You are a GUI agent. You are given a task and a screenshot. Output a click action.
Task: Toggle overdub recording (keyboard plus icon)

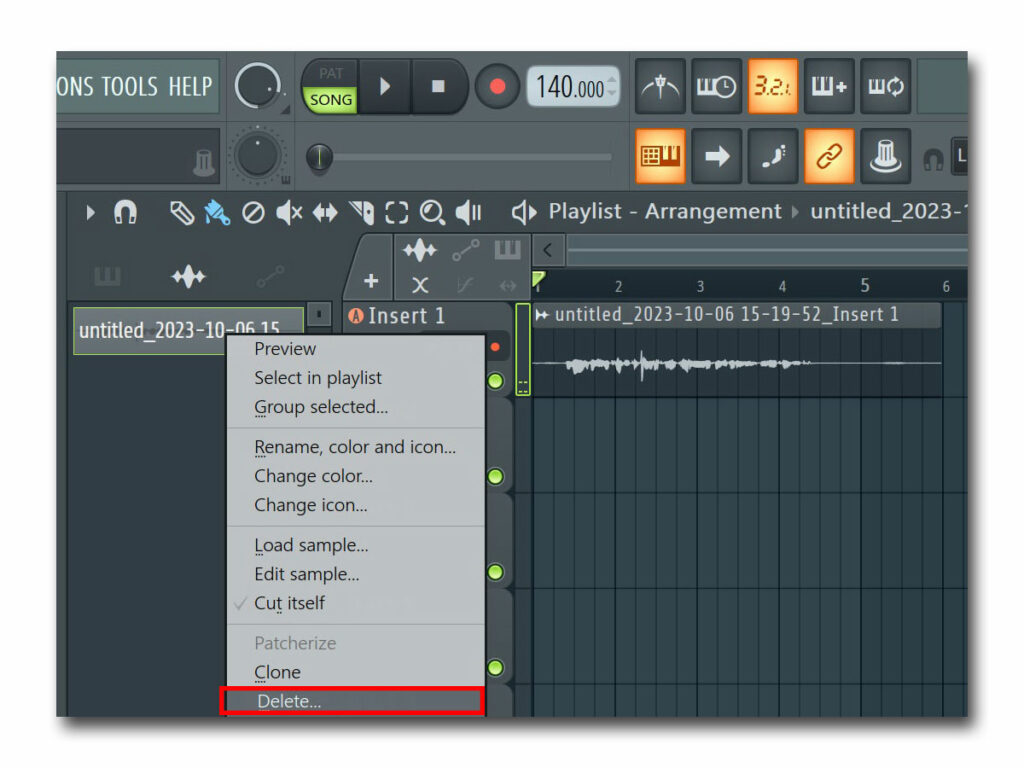point(829,86)
